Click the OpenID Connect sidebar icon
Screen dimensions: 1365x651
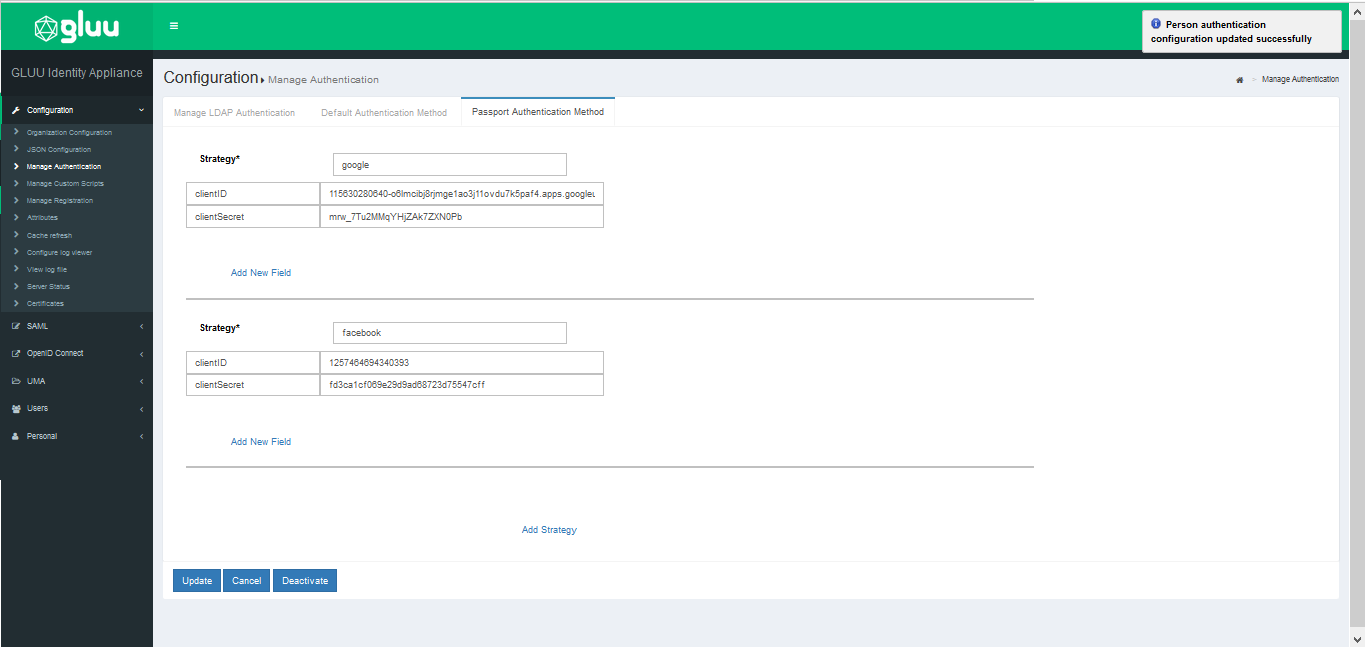16,353
